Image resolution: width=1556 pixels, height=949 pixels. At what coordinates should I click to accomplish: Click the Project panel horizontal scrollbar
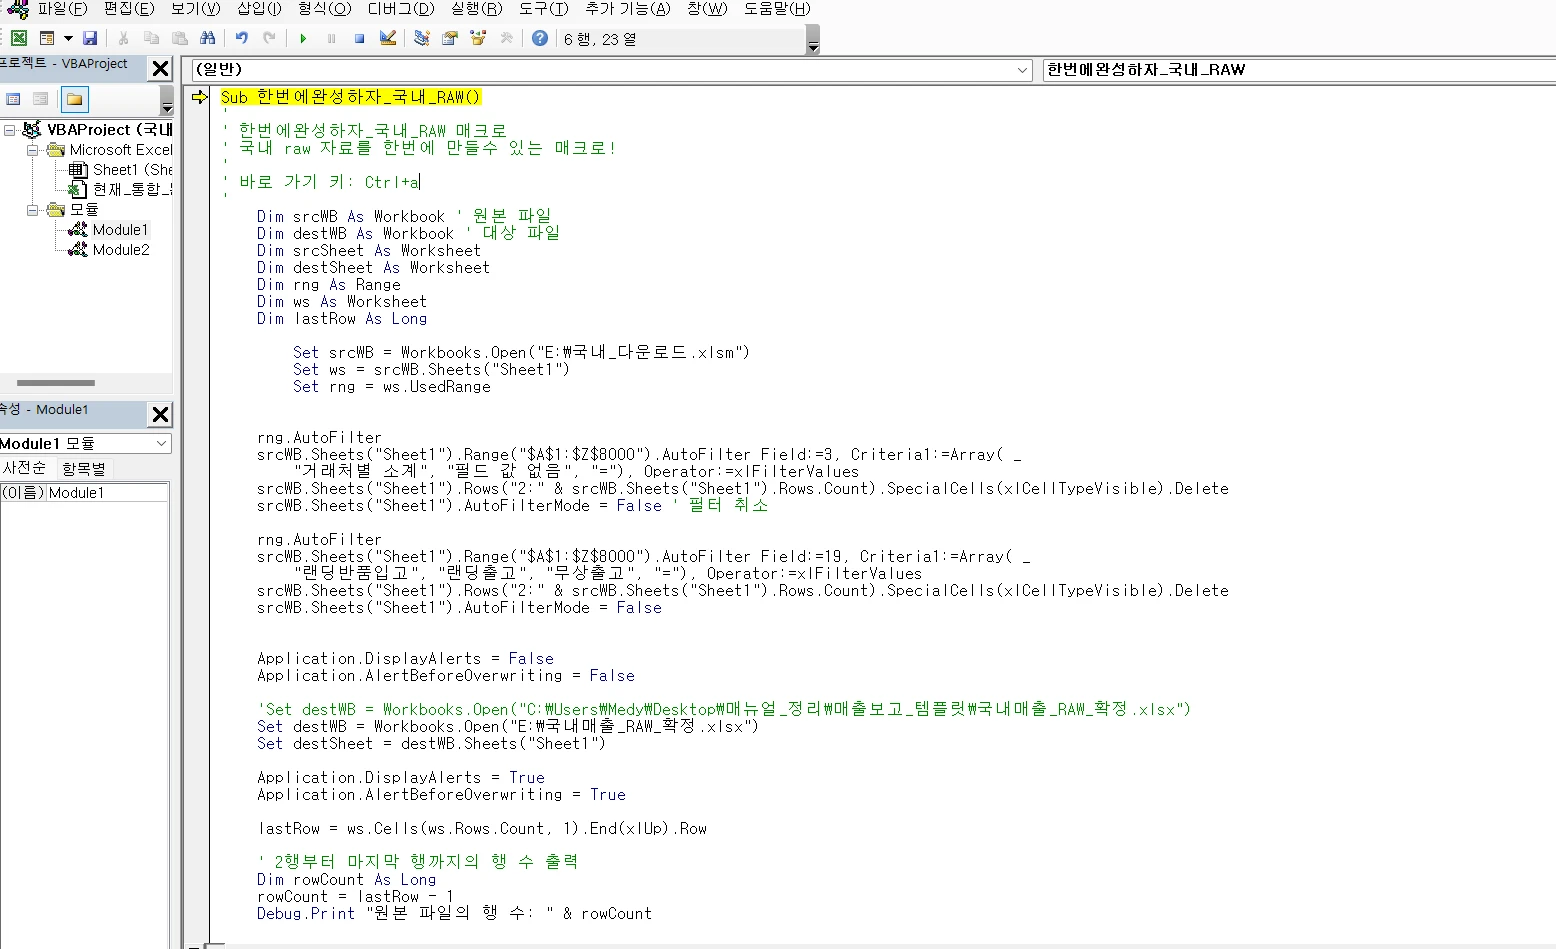pyautogui.click(x=56, y=383)
